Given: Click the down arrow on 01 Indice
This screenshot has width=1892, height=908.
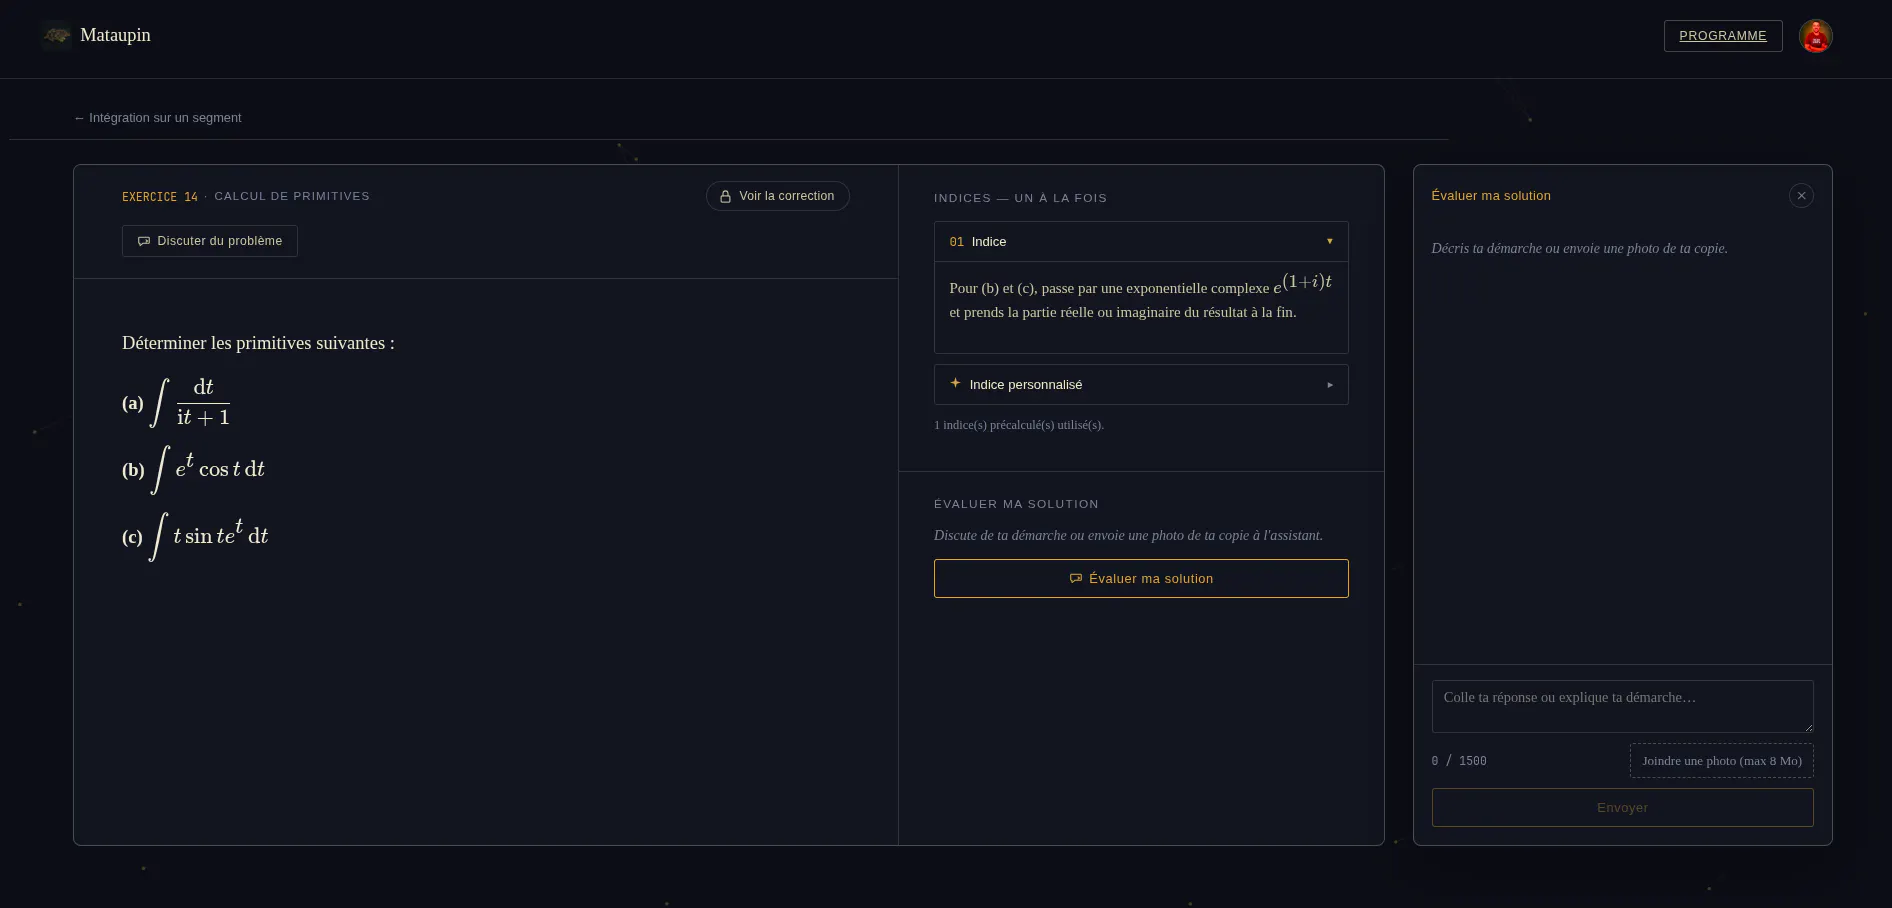Looking at the screenshot, I should tap(1329, 242).
